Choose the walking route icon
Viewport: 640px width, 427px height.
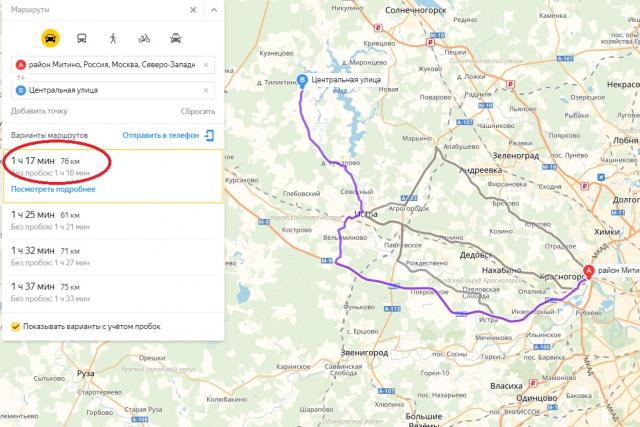click(x=113, y=38)
